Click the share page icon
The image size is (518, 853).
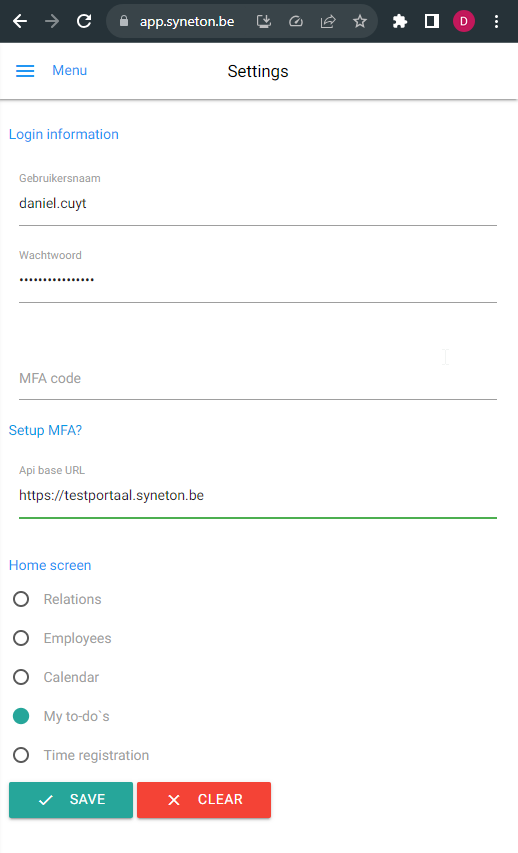(x=328, y=21)
